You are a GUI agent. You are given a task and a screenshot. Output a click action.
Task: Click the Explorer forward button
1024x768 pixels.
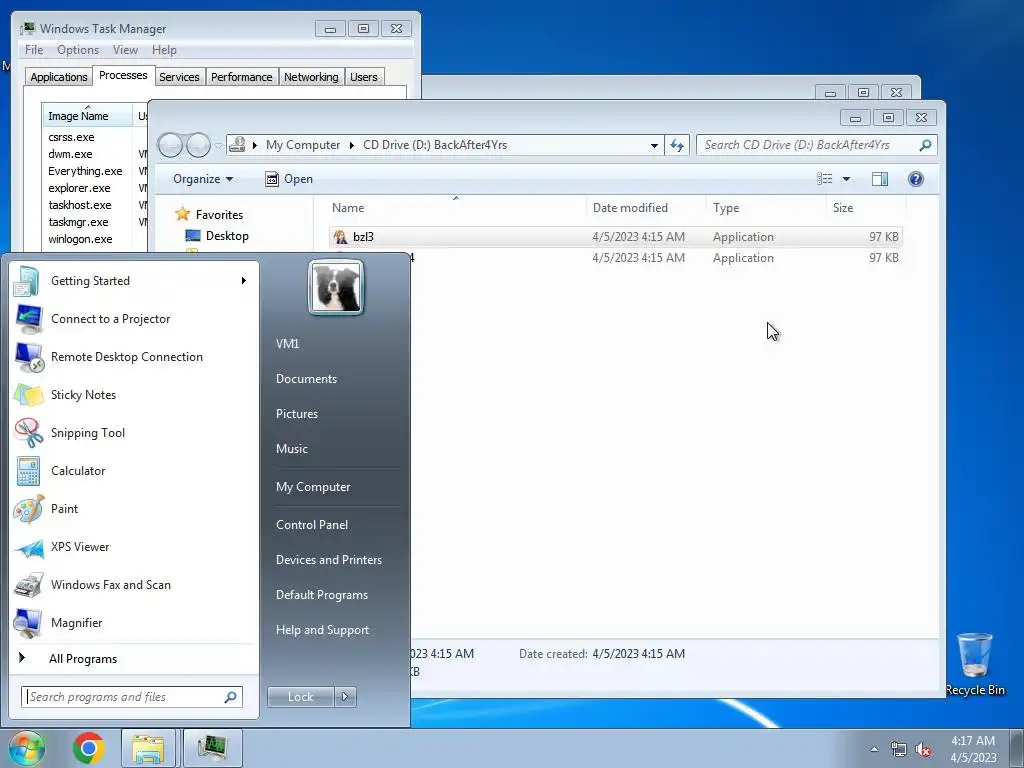[x=199, y=145]
